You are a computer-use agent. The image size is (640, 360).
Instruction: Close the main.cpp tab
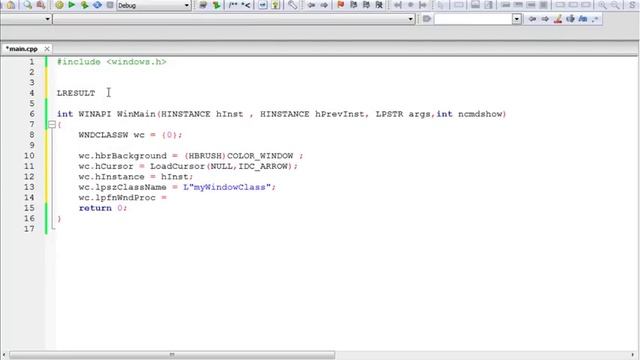(47, 49)
